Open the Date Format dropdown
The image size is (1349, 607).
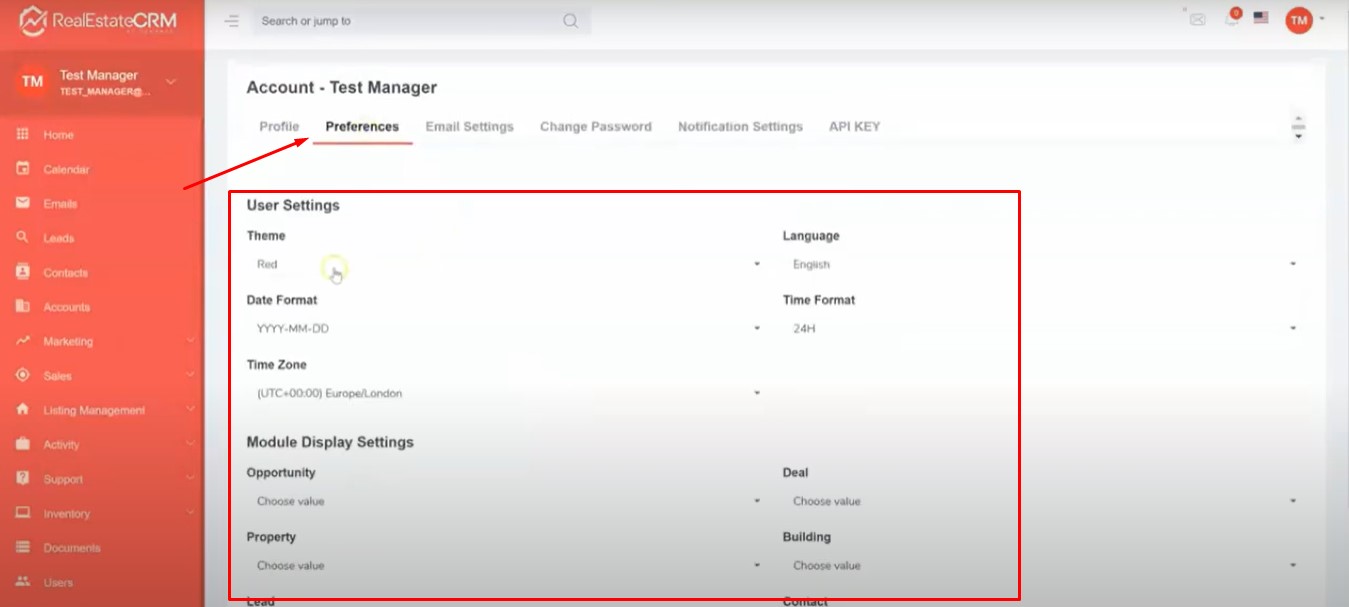click(x=505, y=329)
